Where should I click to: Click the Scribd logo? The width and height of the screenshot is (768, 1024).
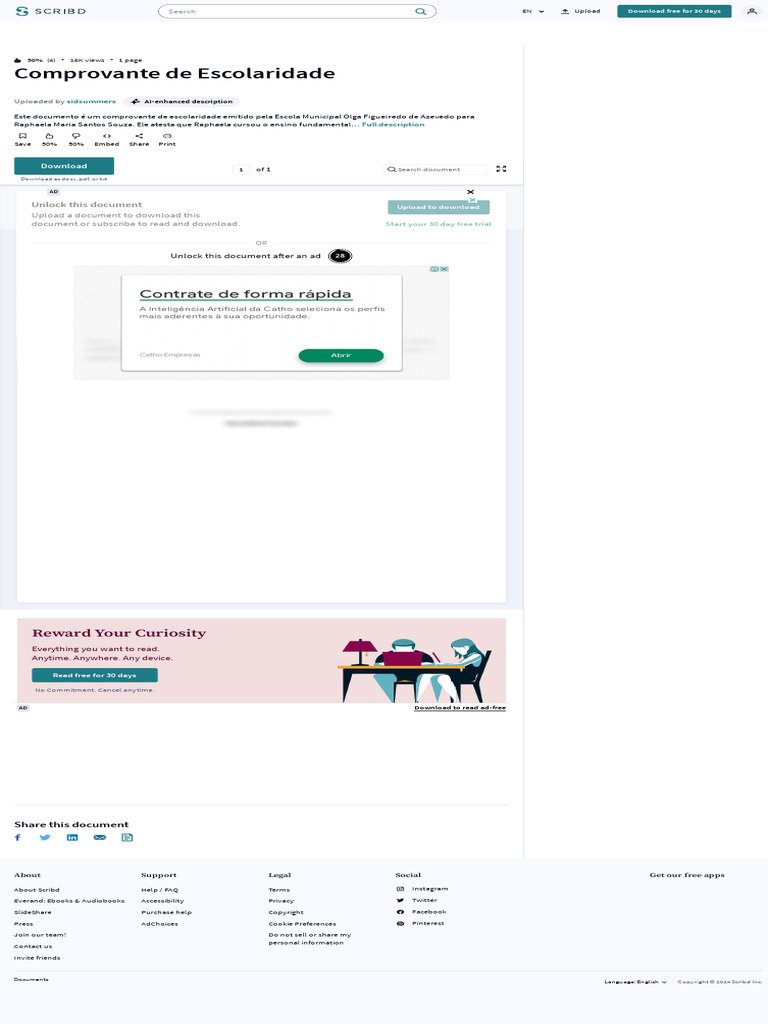point(50,11)
